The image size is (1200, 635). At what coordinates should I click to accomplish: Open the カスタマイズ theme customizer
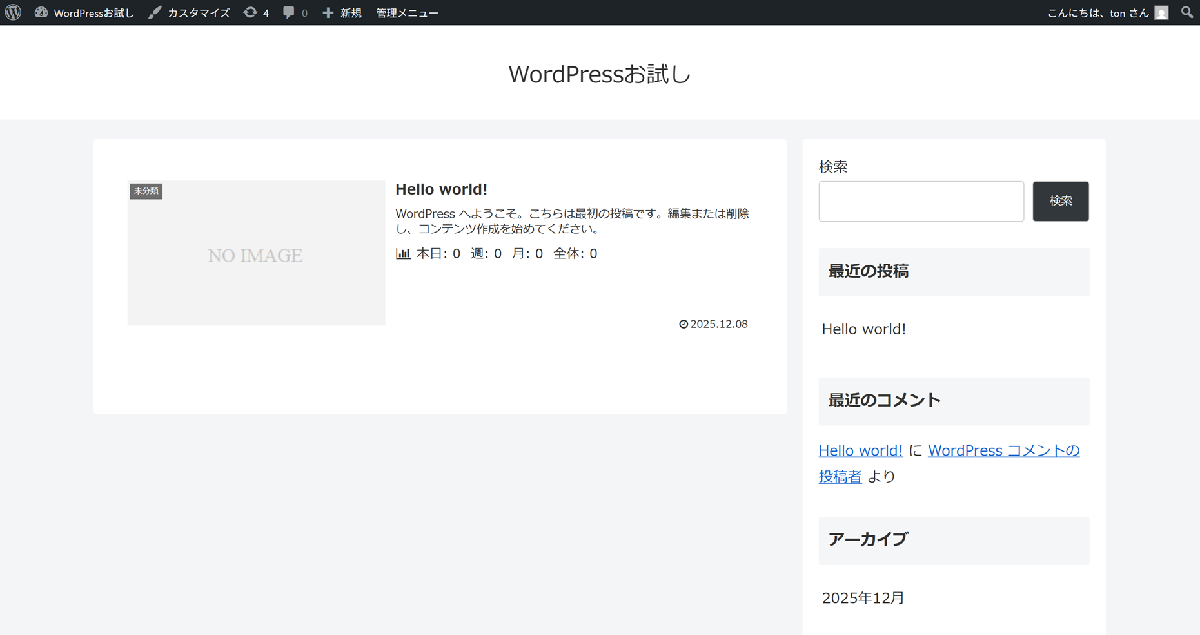[189, 13]
